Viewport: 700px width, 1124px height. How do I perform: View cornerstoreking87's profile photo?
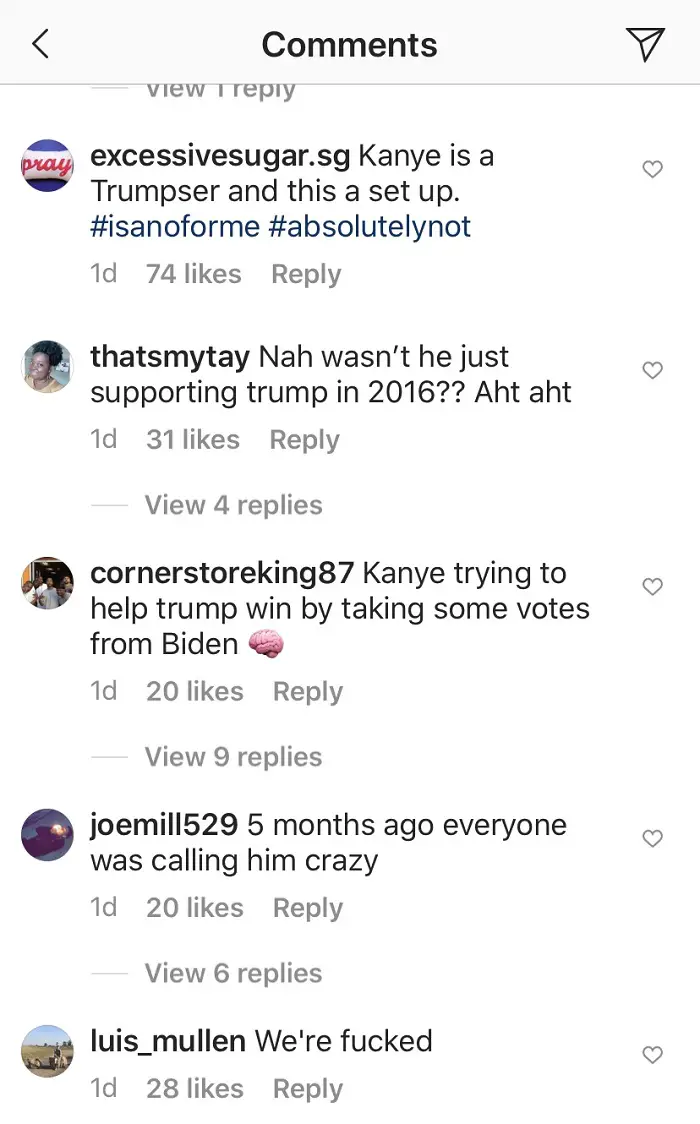click(47, 583)
